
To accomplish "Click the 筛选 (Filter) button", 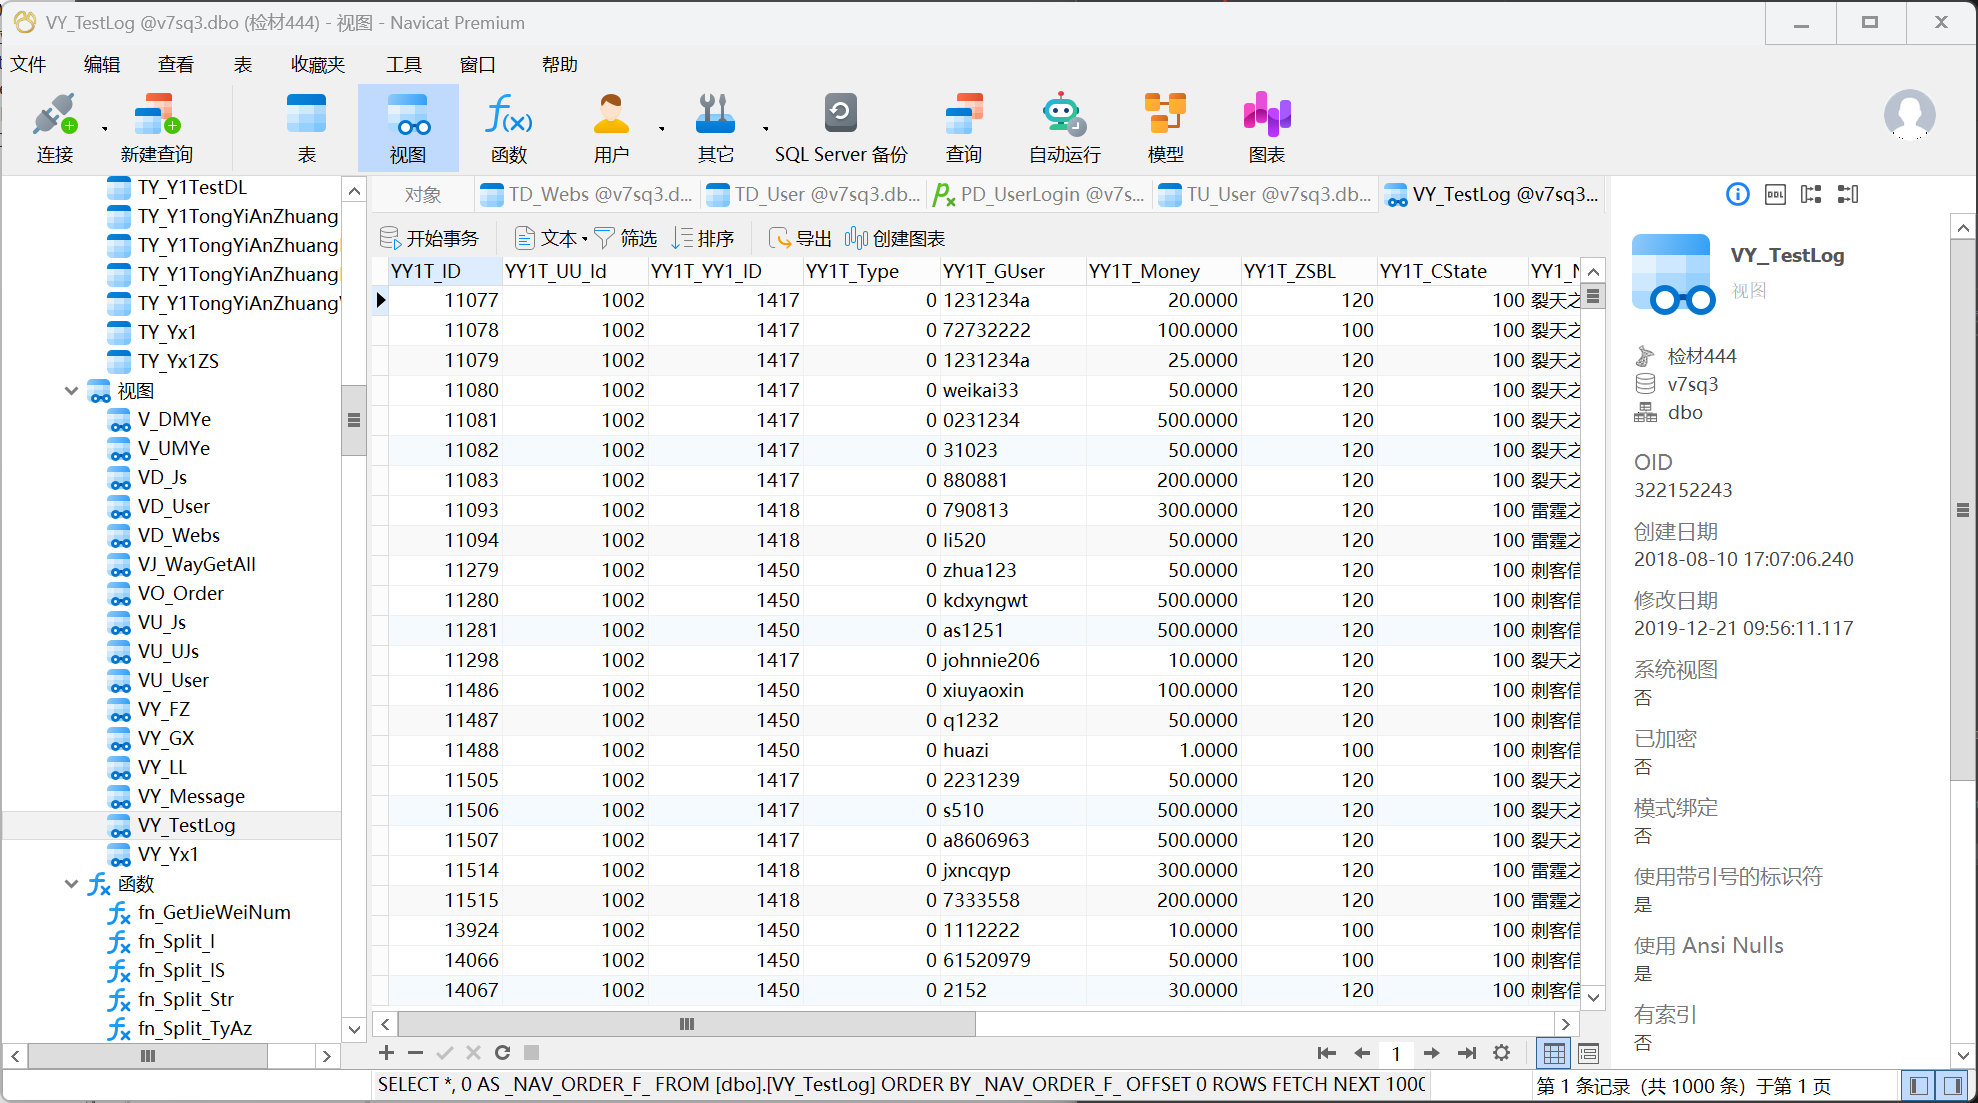I will pos(626,238).
